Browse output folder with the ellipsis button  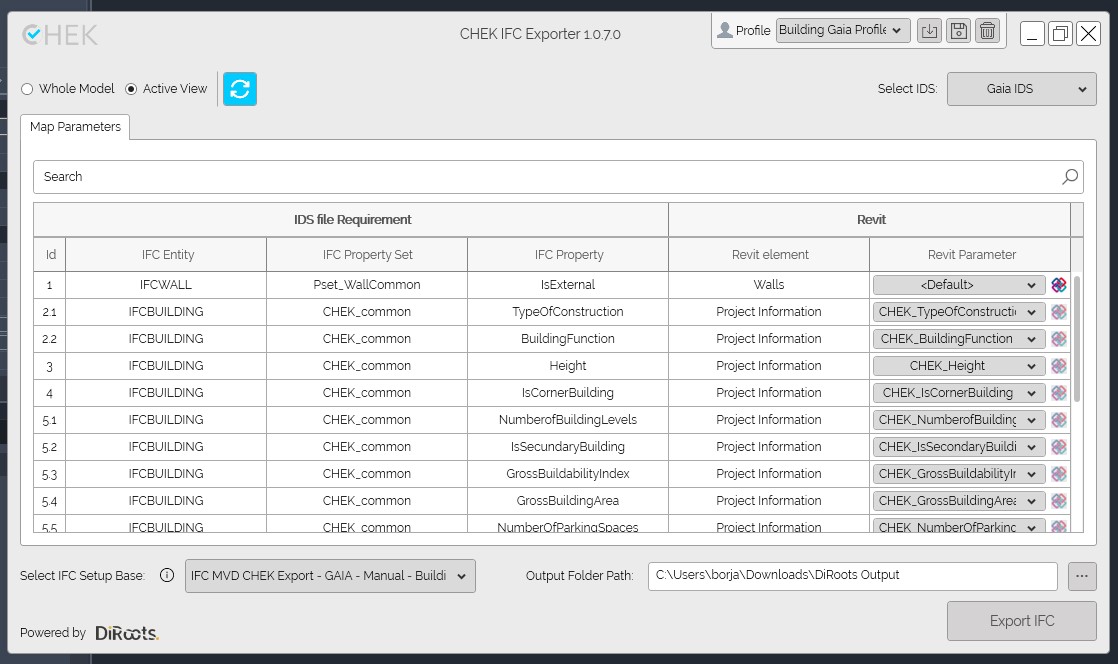[1081, 576]
